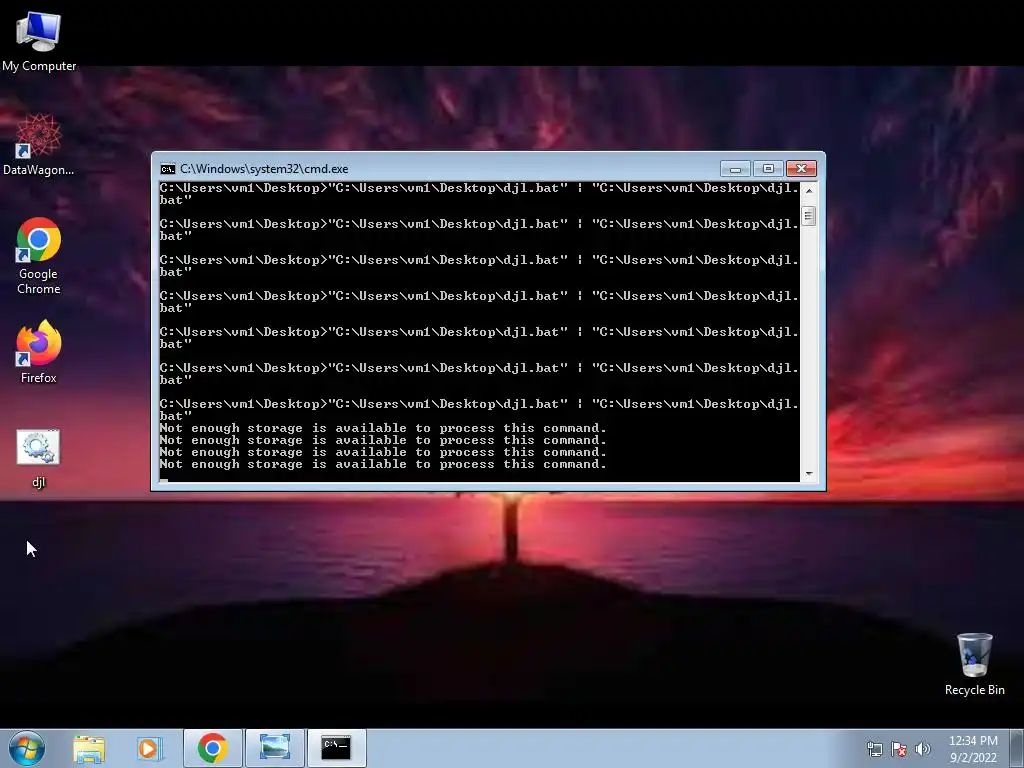1024x768 pixels.
Task: Select the djl batch file icon
Action: point(38,458)
